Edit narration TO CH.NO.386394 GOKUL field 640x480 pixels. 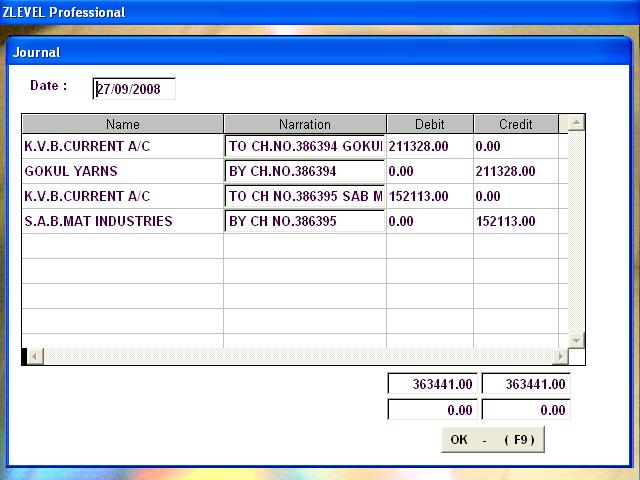pyautogui.click(x=305, y=146)
